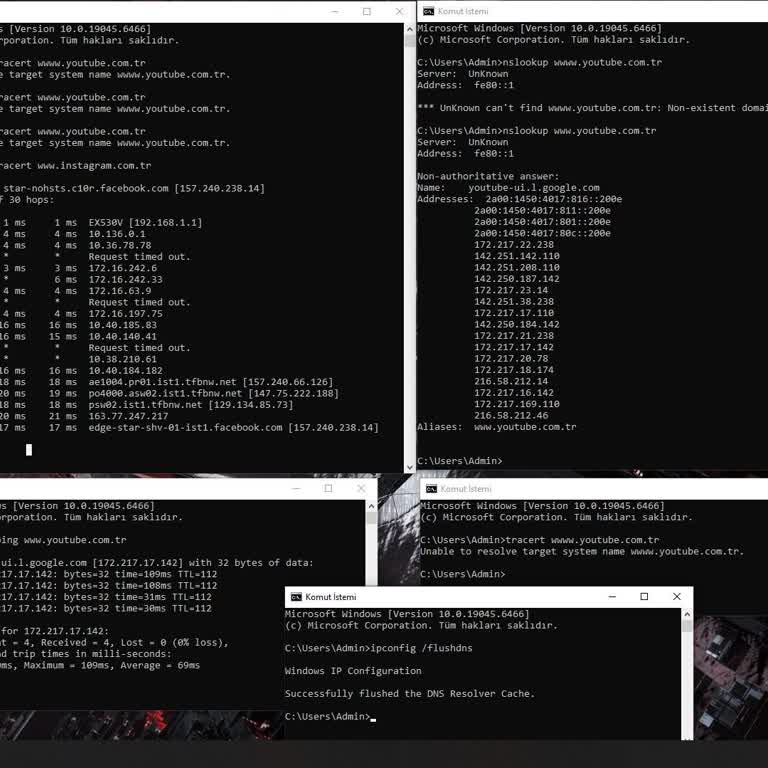This screenshot has height=768, width=768.
Task: Click 'edge-star-shv-01-ist1.facebook.com' final hop
Action: [185, 428]
